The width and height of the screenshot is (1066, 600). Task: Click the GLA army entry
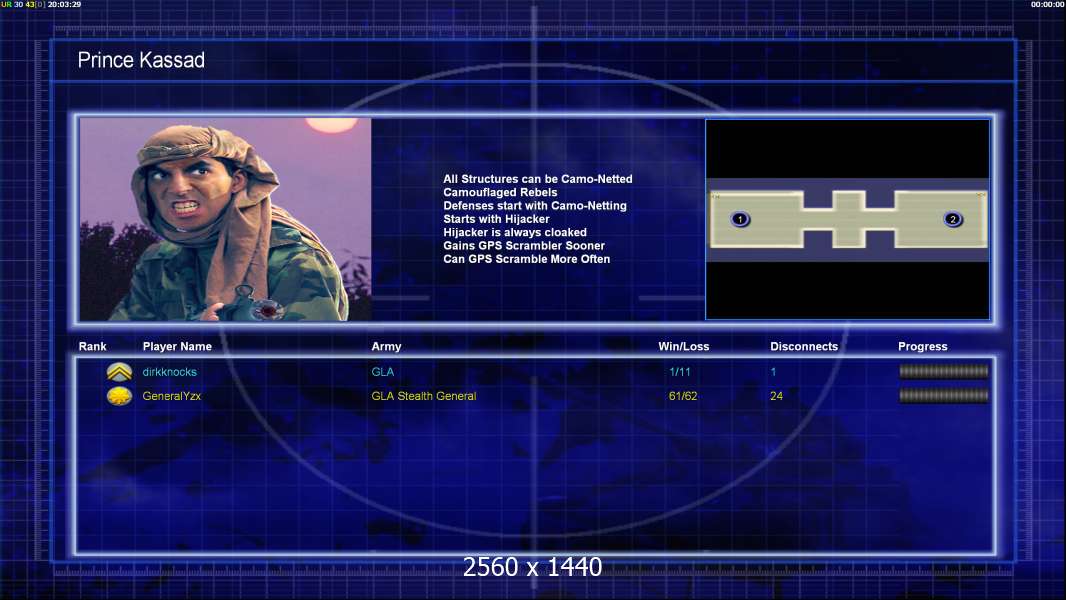[383, 372]
